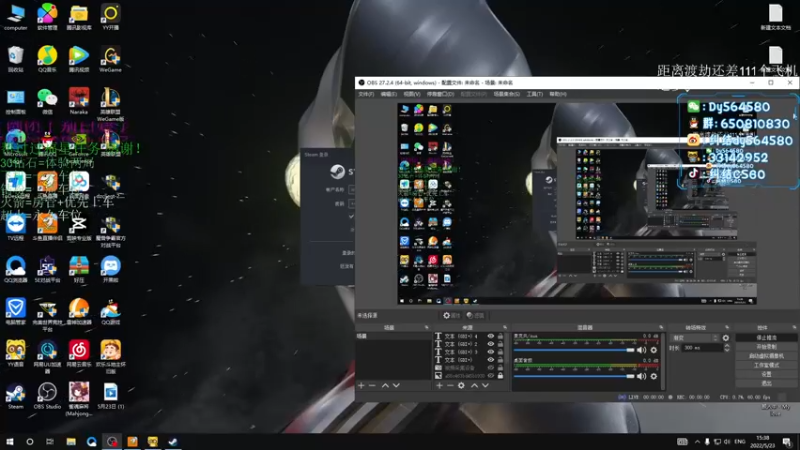Image resolution: width=800 pixels, height=450 pixels.
Task: Open WeChat desktop shortcut
Action: point(47,101)
